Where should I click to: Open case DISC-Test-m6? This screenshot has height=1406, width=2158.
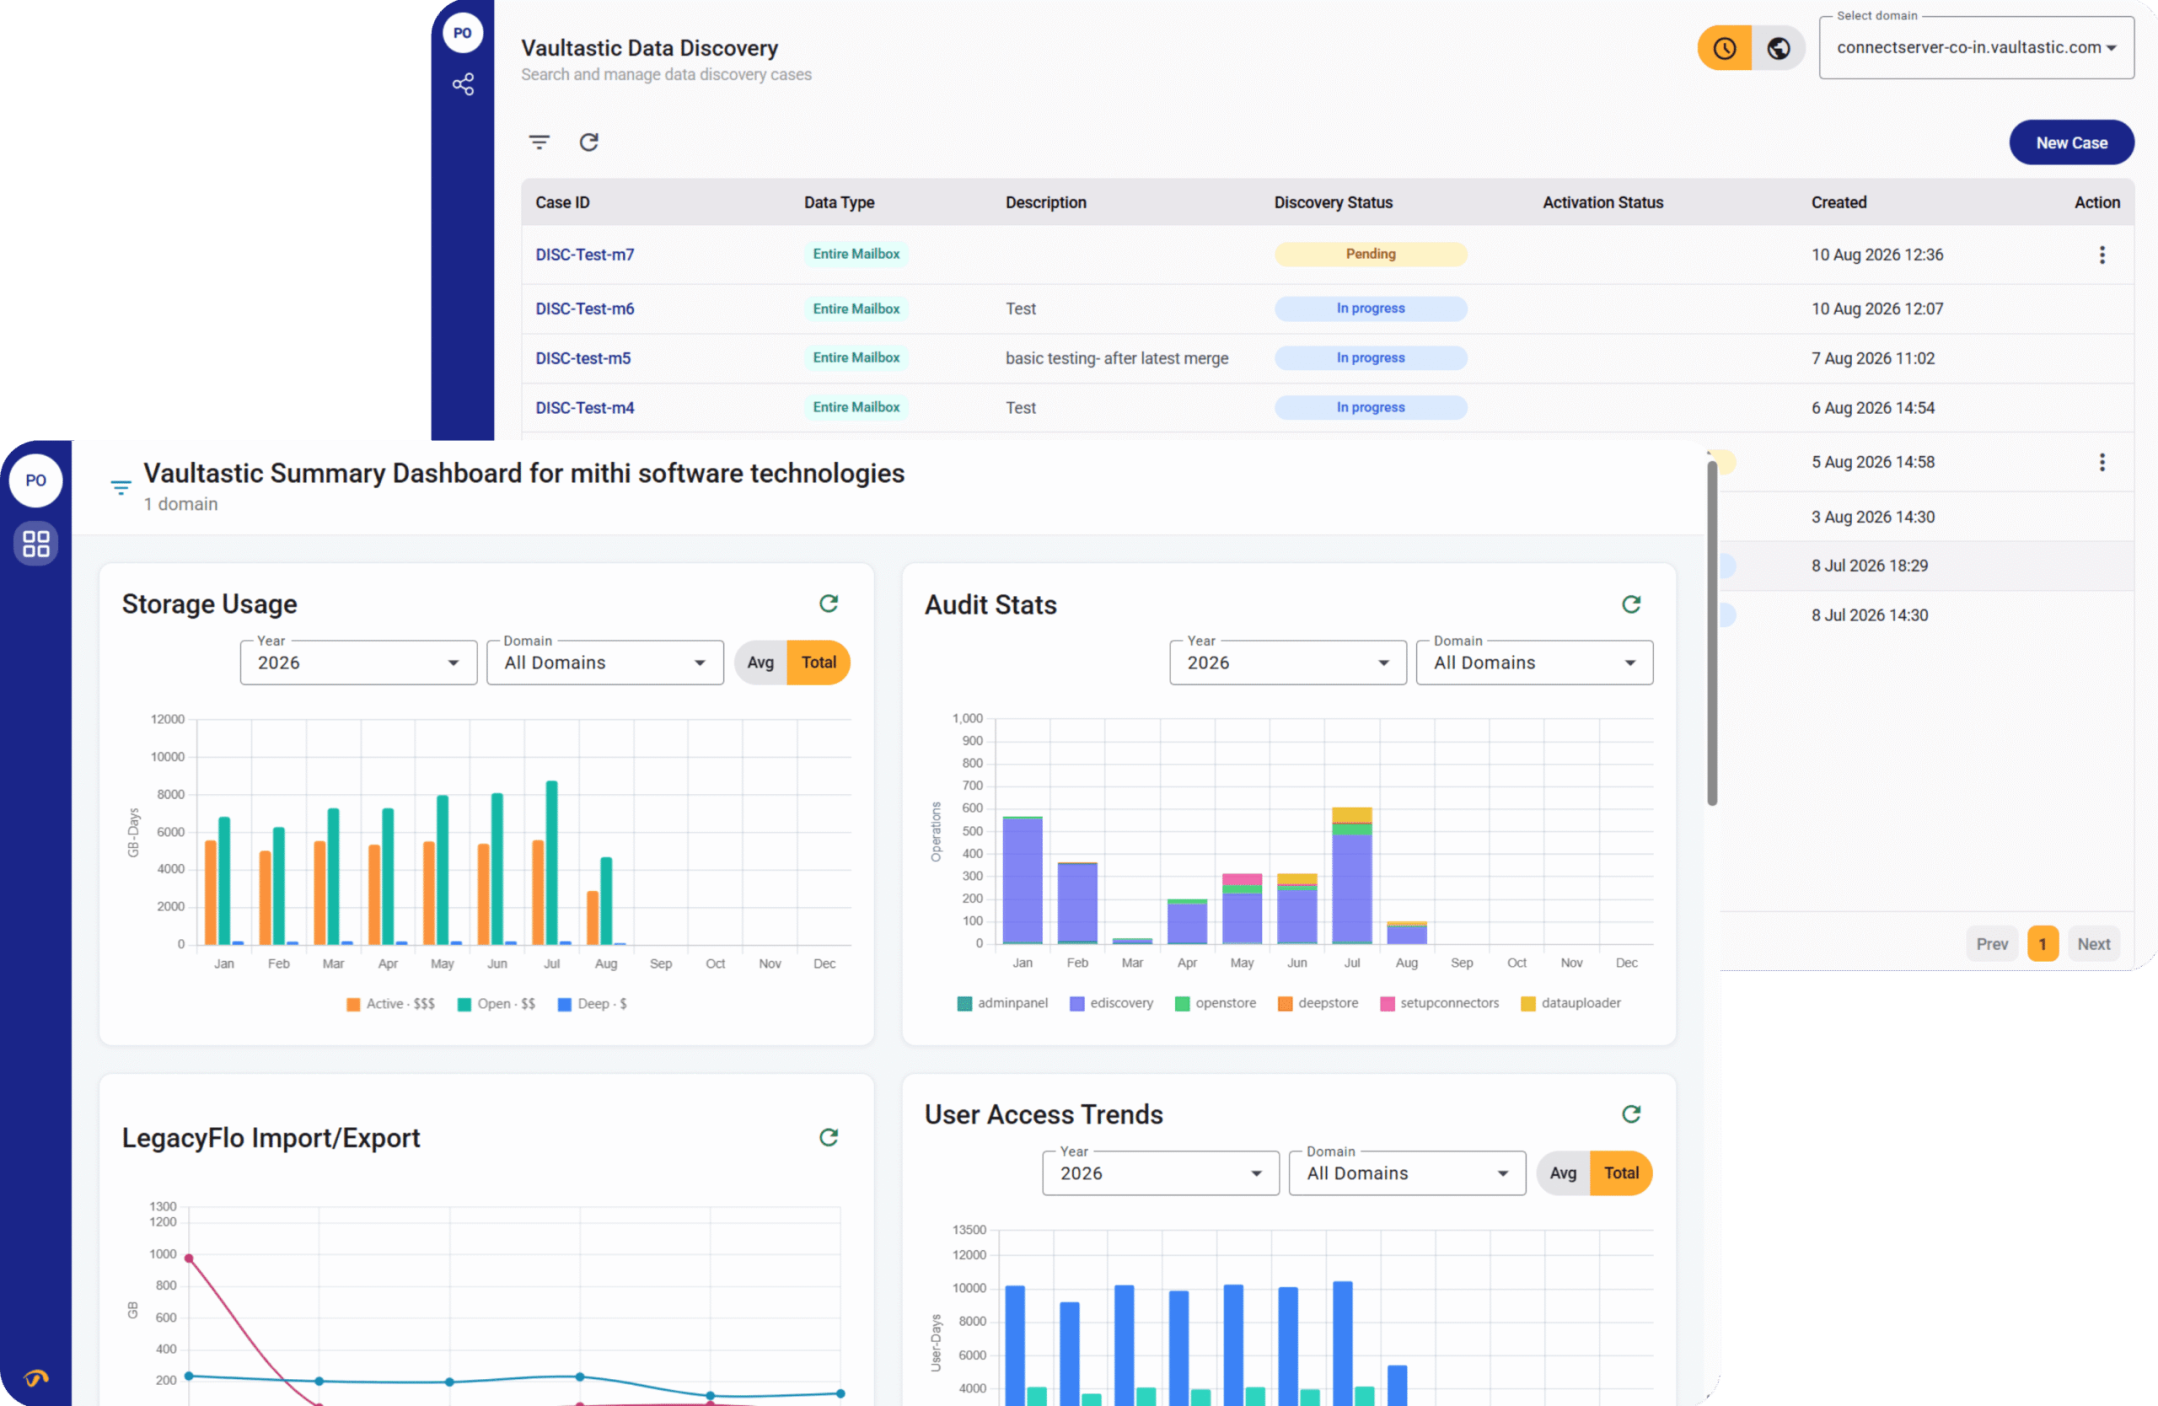585,309
